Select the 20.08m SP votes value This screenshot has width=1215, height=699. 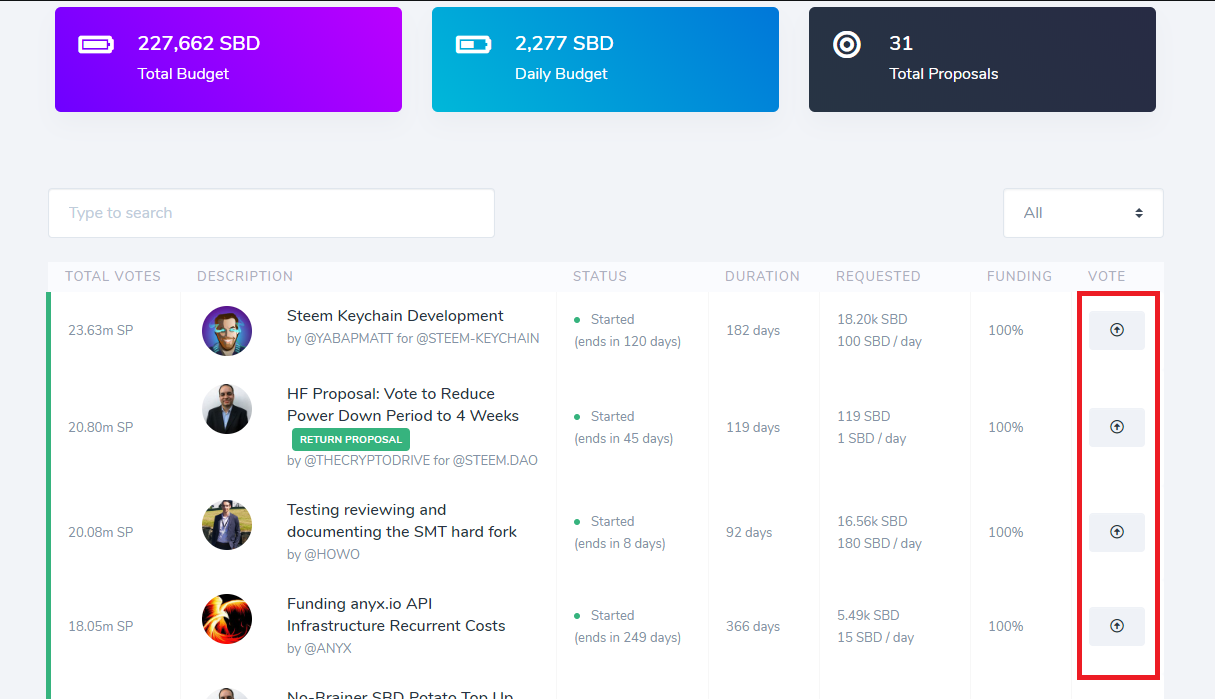tap(100, 532)
